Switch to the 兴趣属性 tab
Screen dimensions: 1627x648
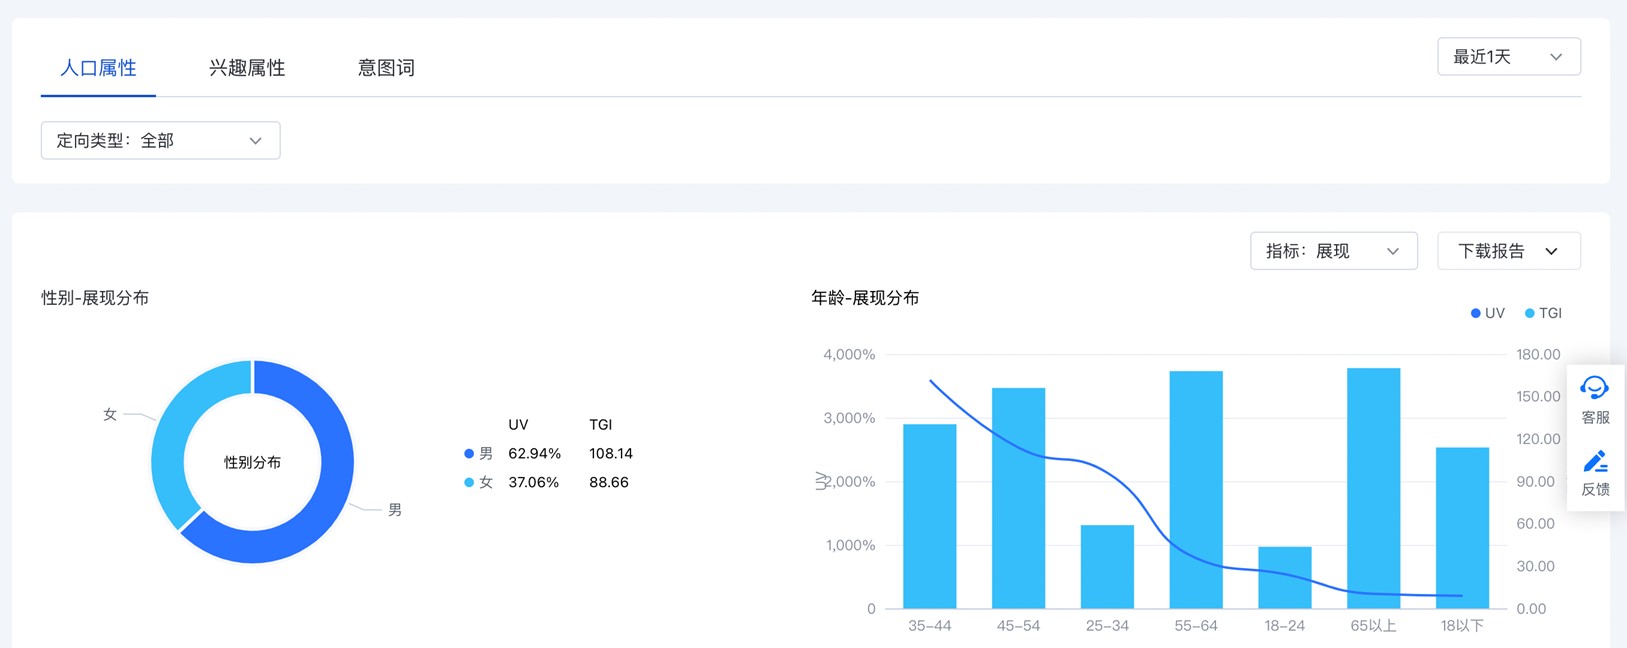tap(247, 68)
